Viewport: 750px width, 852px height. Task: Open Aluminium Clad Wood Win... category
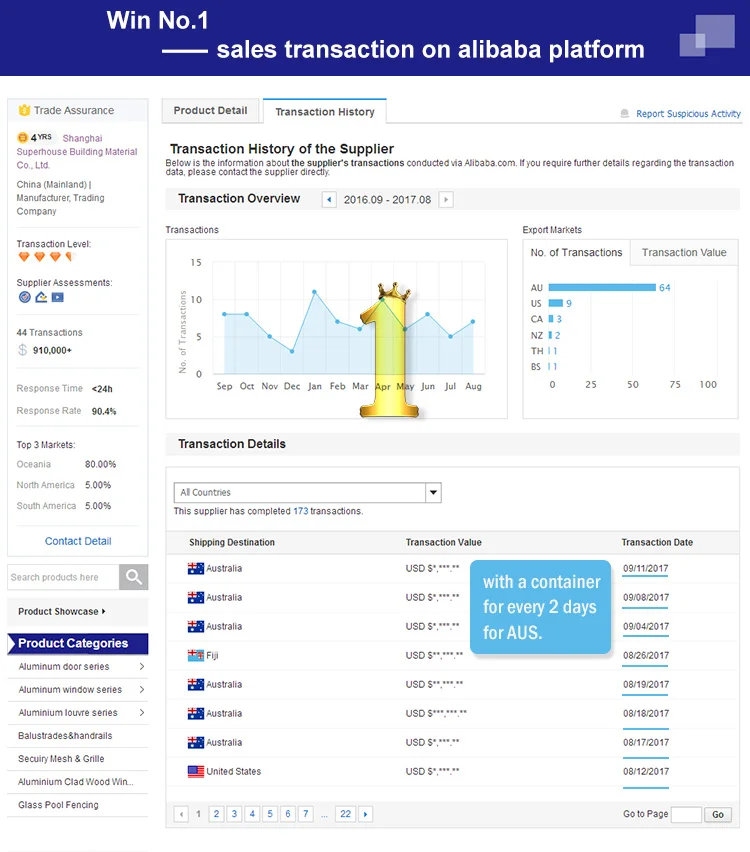76,782
